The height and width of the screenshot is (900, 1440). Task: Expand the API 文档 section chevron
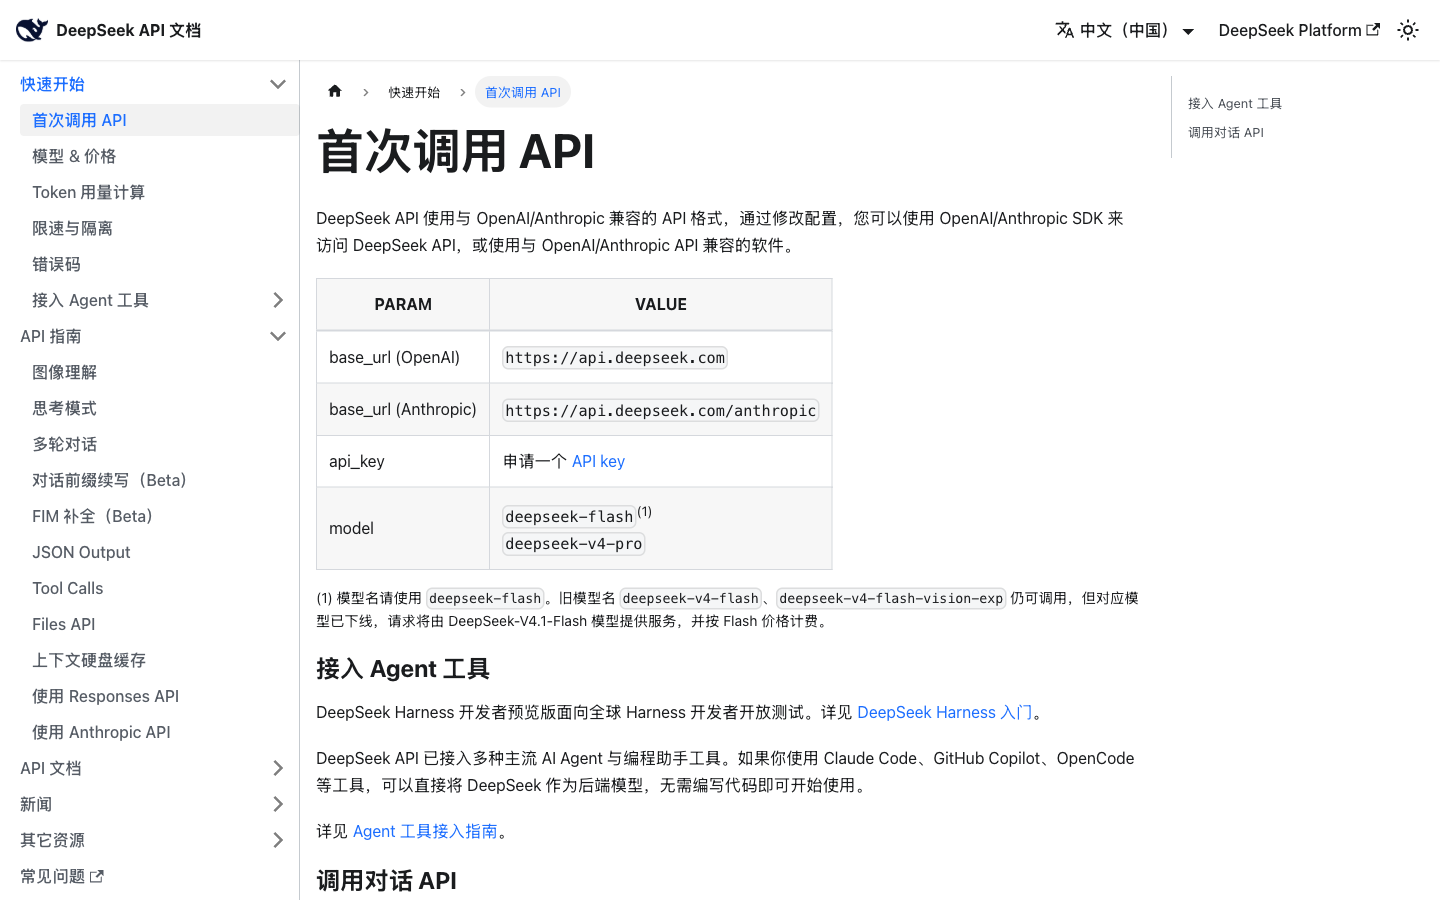pos(278,768)
